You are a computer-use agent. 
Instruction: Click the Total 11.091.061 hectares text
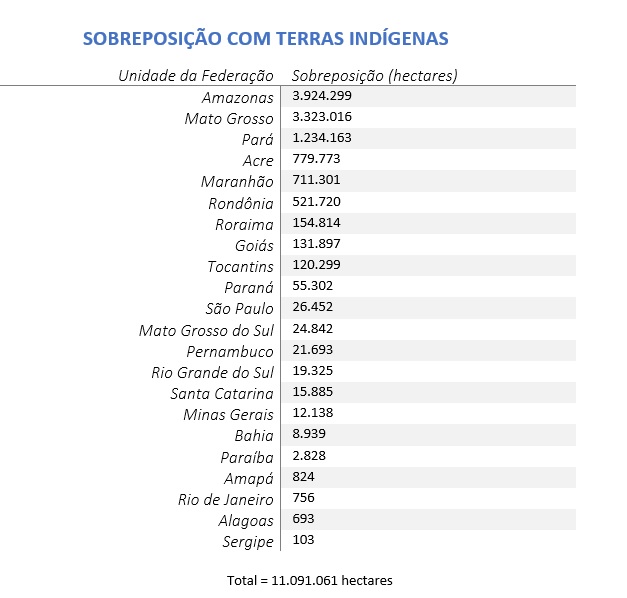coord(310,580)
